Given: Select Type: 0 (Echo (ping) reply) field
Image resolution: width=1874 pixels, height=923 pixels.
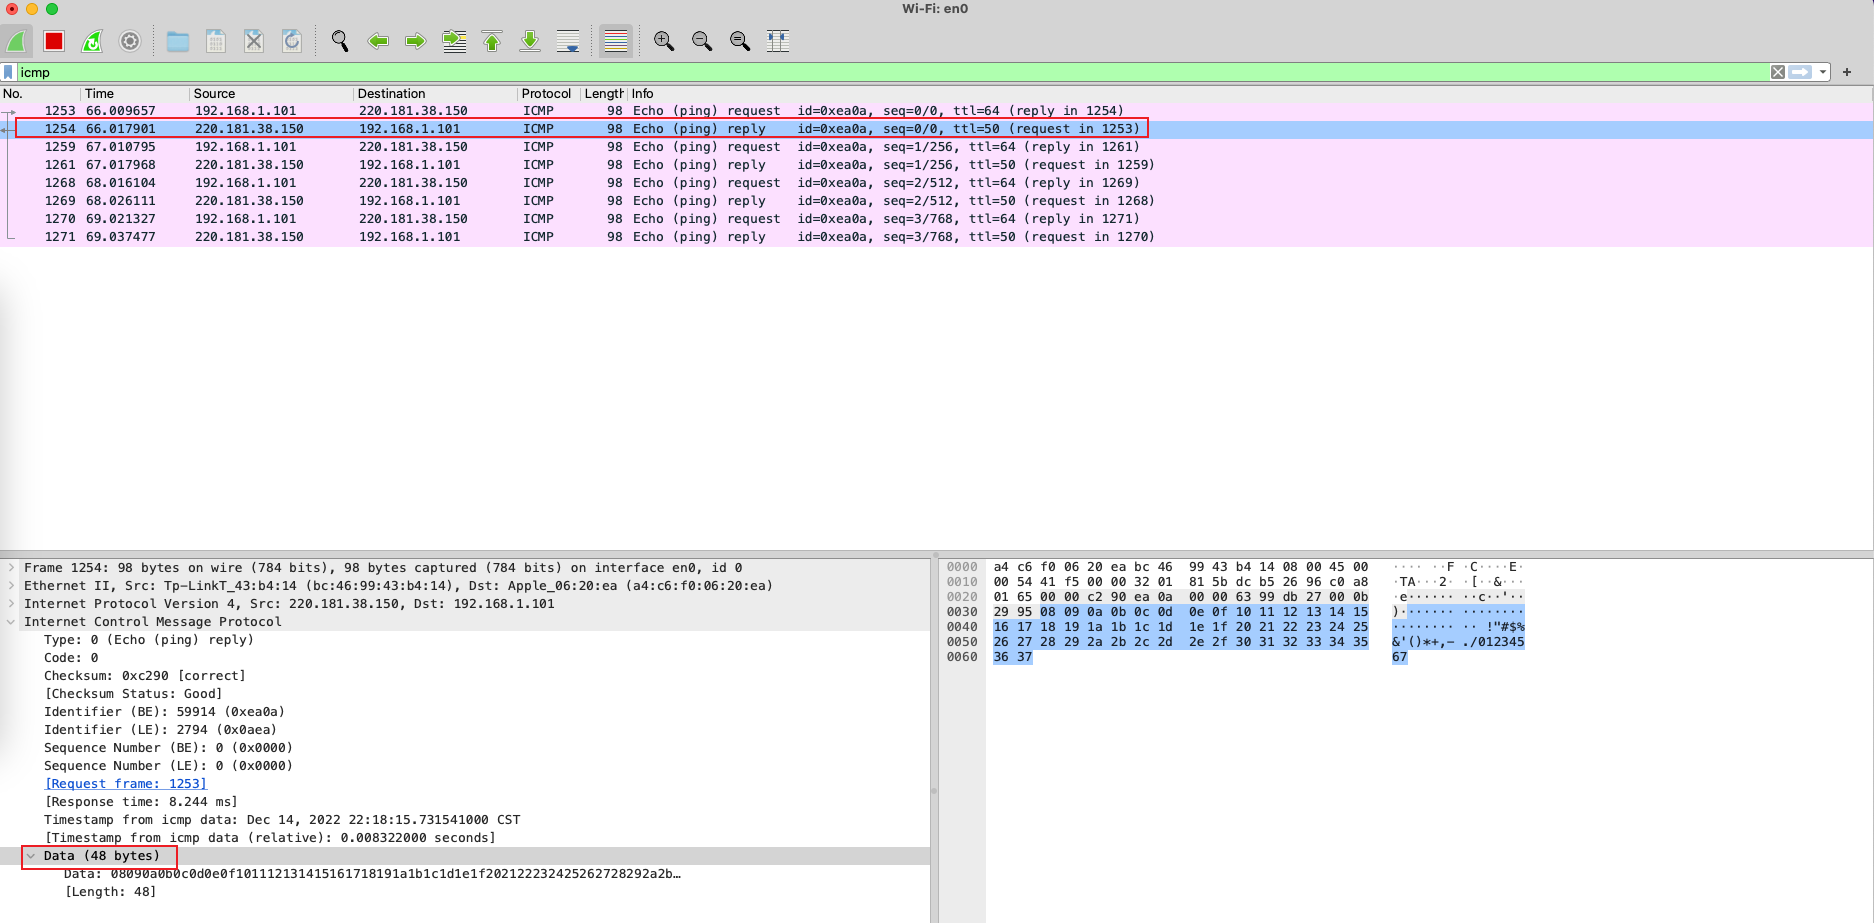Looking at the screenshot, I should coord(148,640).
